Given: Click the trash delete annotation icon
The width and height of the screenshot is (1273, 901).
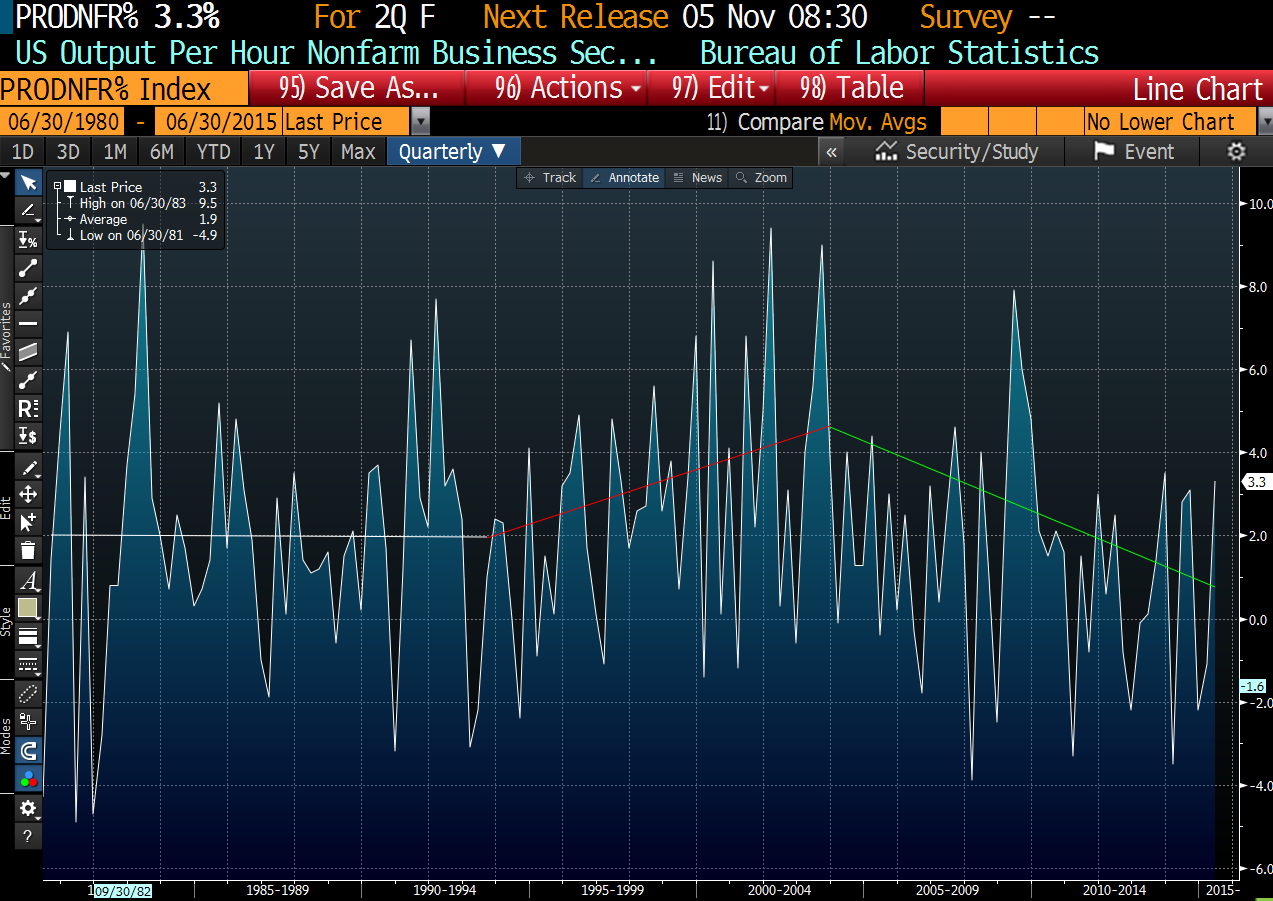Looking at the screenshot, I should (28, 550).
